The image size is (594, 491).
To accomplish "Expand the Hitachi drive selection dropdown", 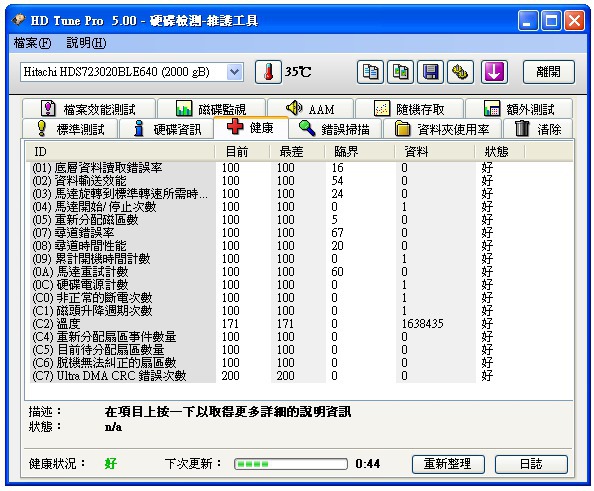I will click(x=234, y=72).
